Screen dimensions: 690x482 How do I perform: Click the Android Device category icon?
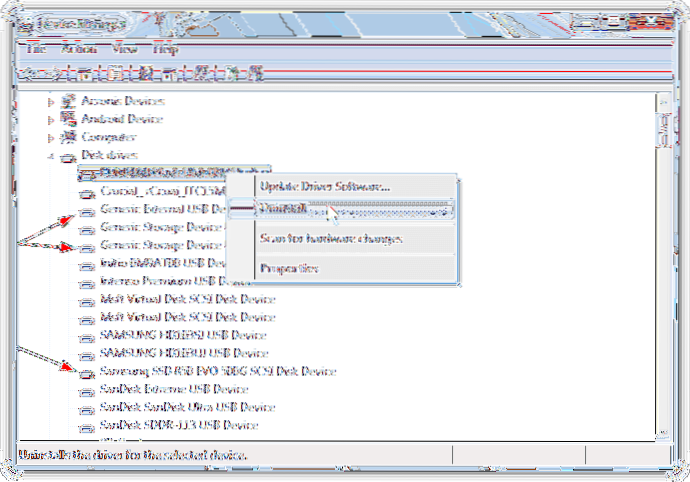[68, 119]
